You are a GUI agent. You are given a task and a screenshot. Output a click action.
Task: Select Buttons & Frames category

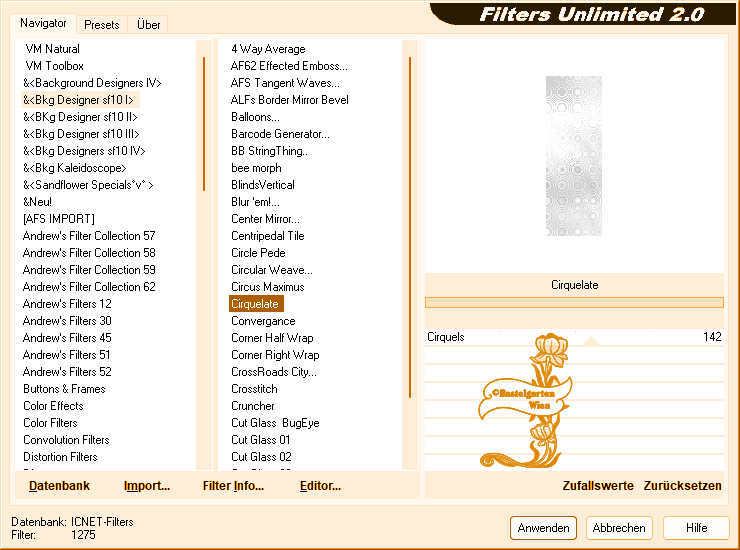click(x=64, y=389)
